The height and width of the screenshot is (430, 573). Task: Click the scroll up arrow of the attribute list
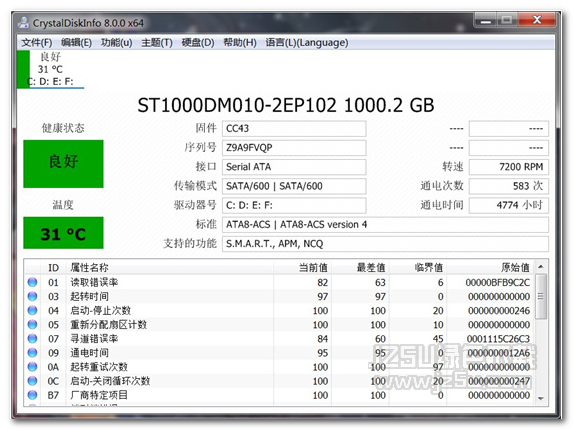click(541, 267)
